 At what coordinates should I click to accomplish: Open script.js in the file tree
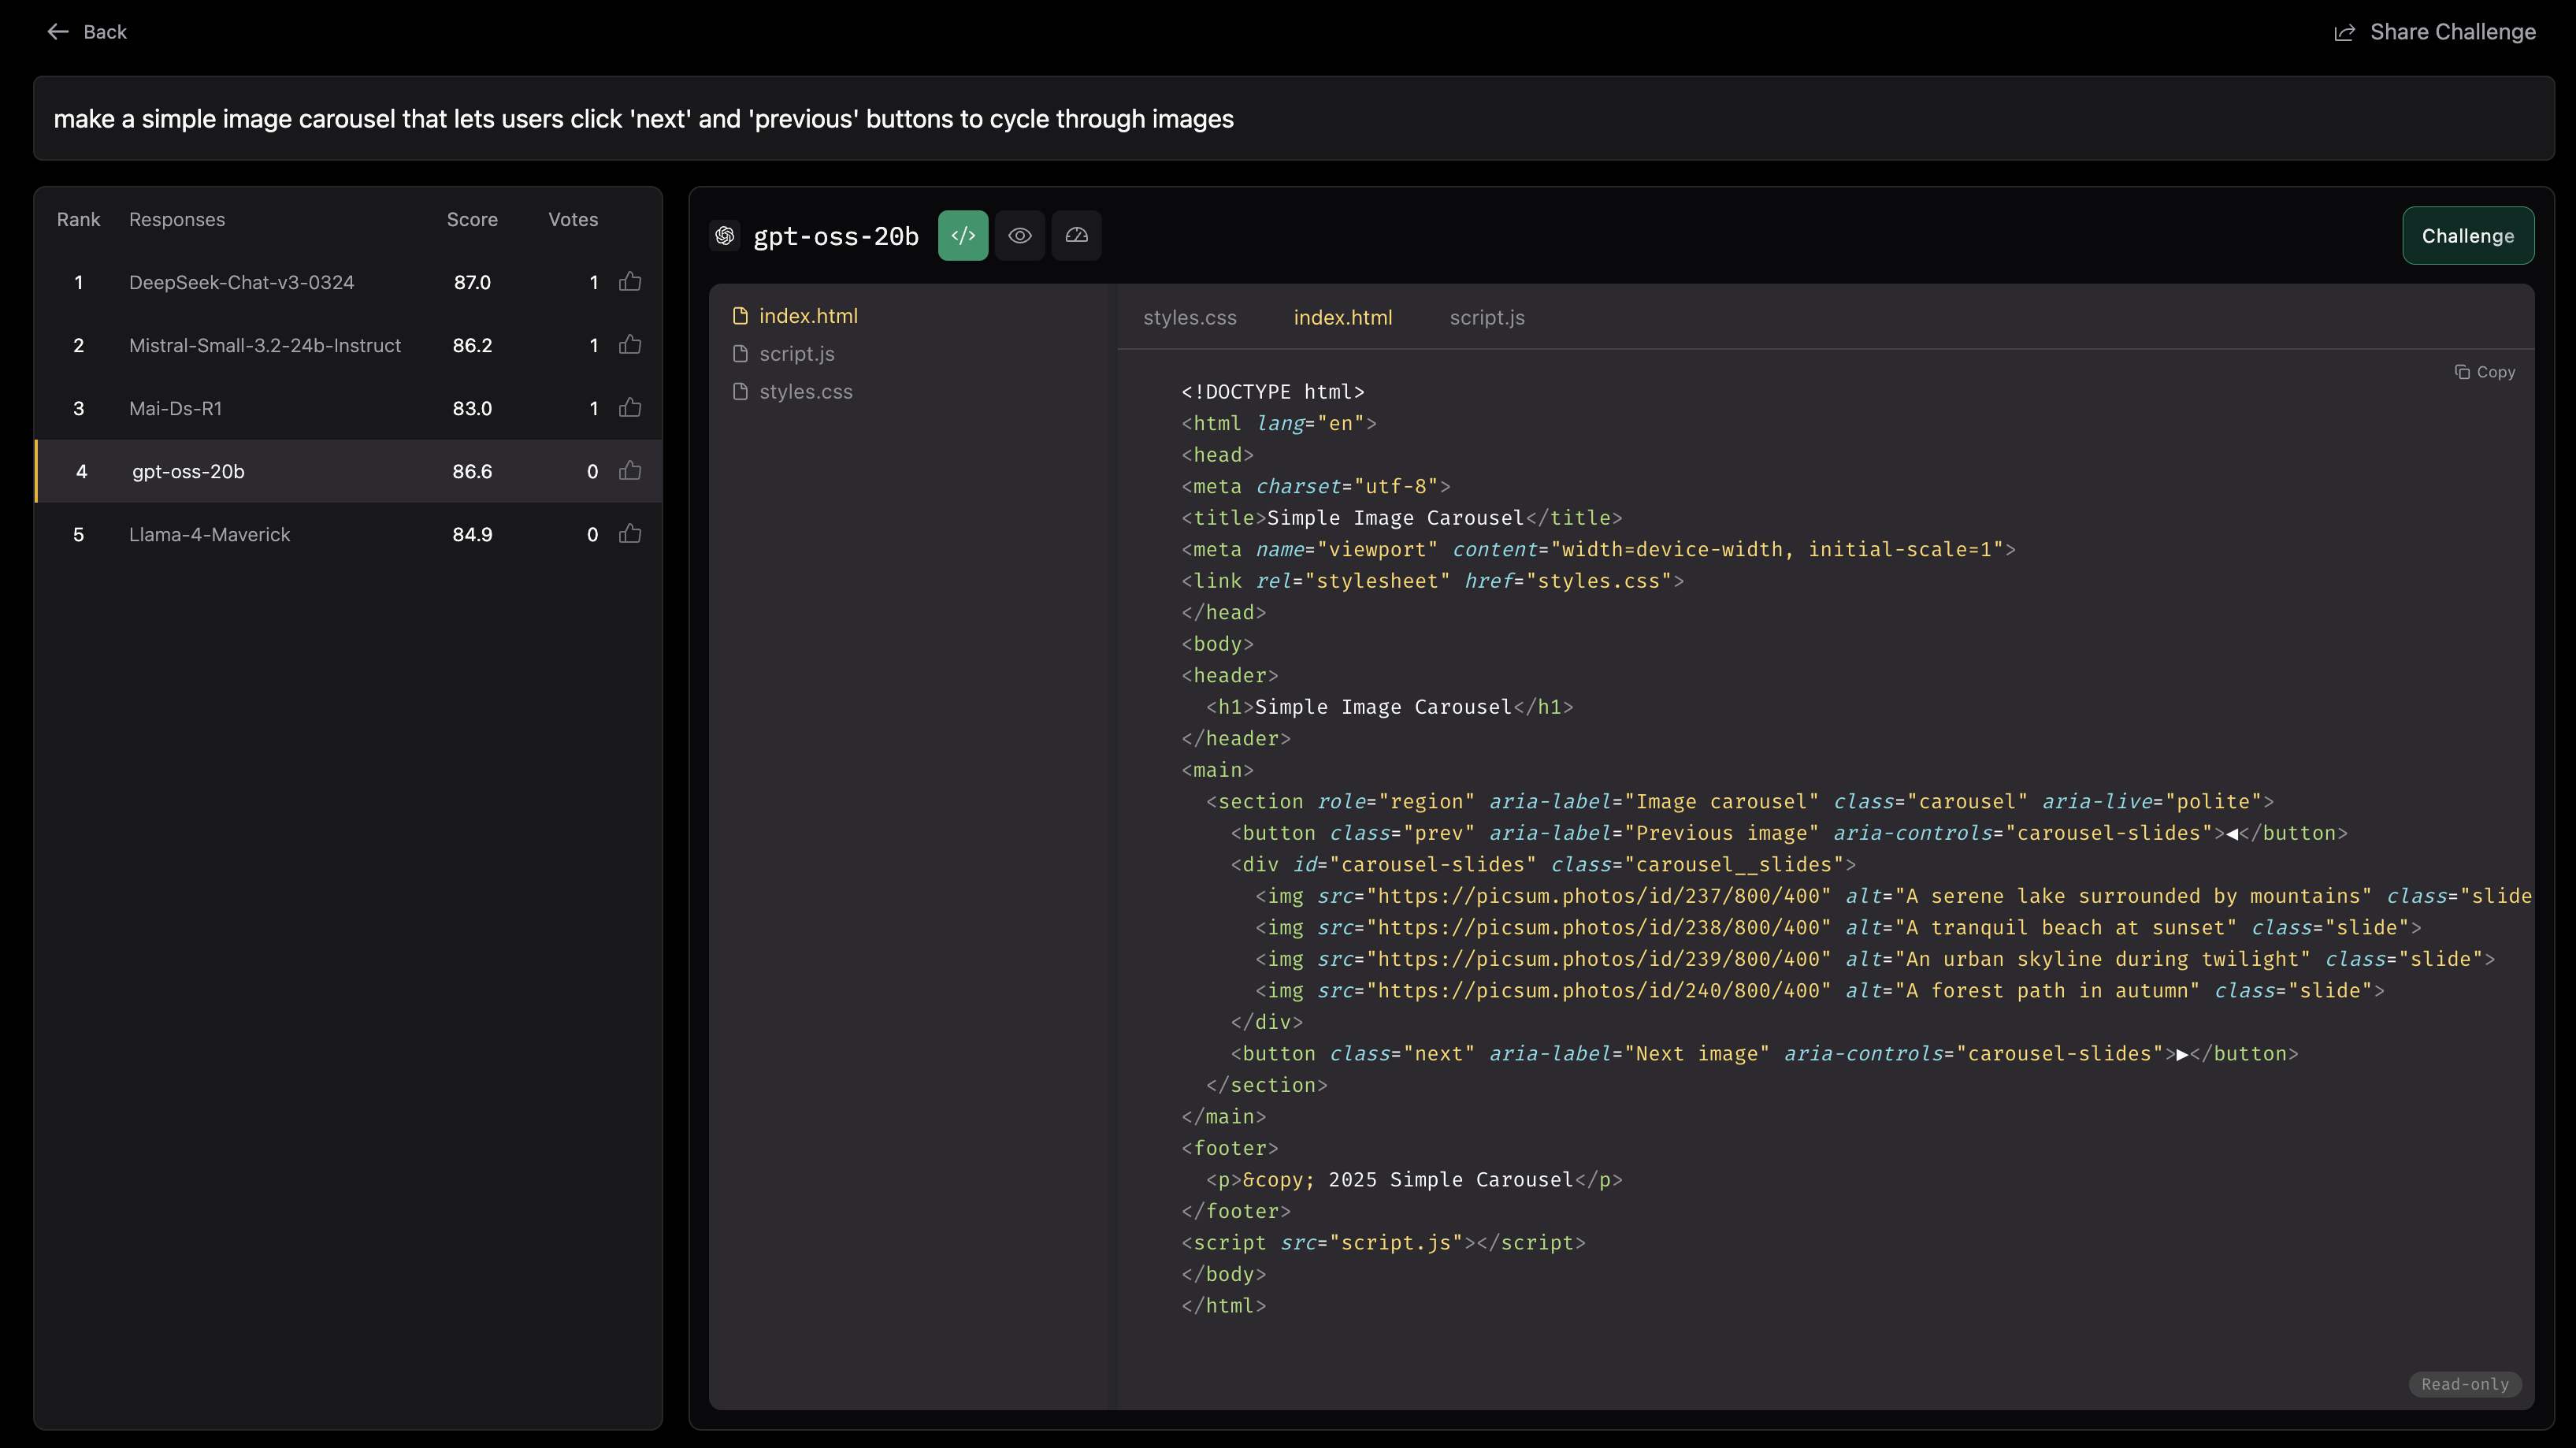point(796,354)
